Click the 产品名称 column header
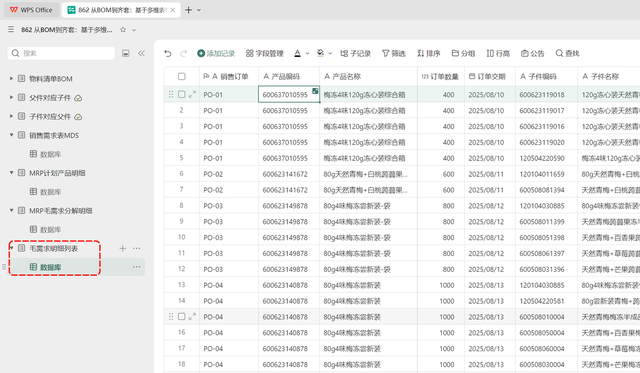 point(368,76)
